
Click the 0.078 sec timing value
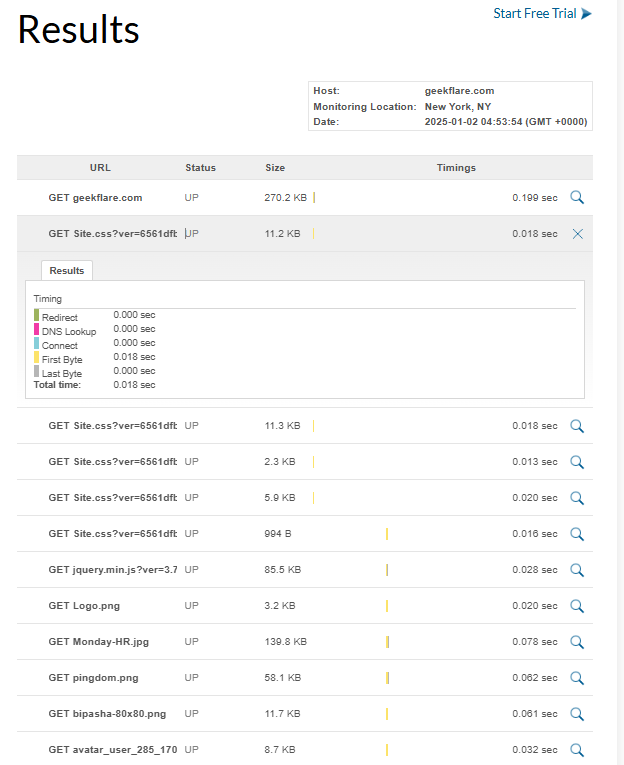(x=535, y=642)
